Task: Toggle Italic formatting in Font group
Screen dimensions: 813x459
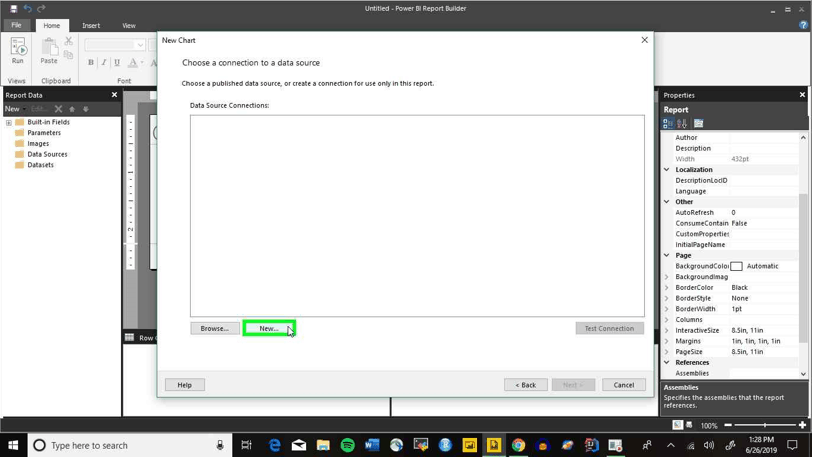Action: coord(104,62)
